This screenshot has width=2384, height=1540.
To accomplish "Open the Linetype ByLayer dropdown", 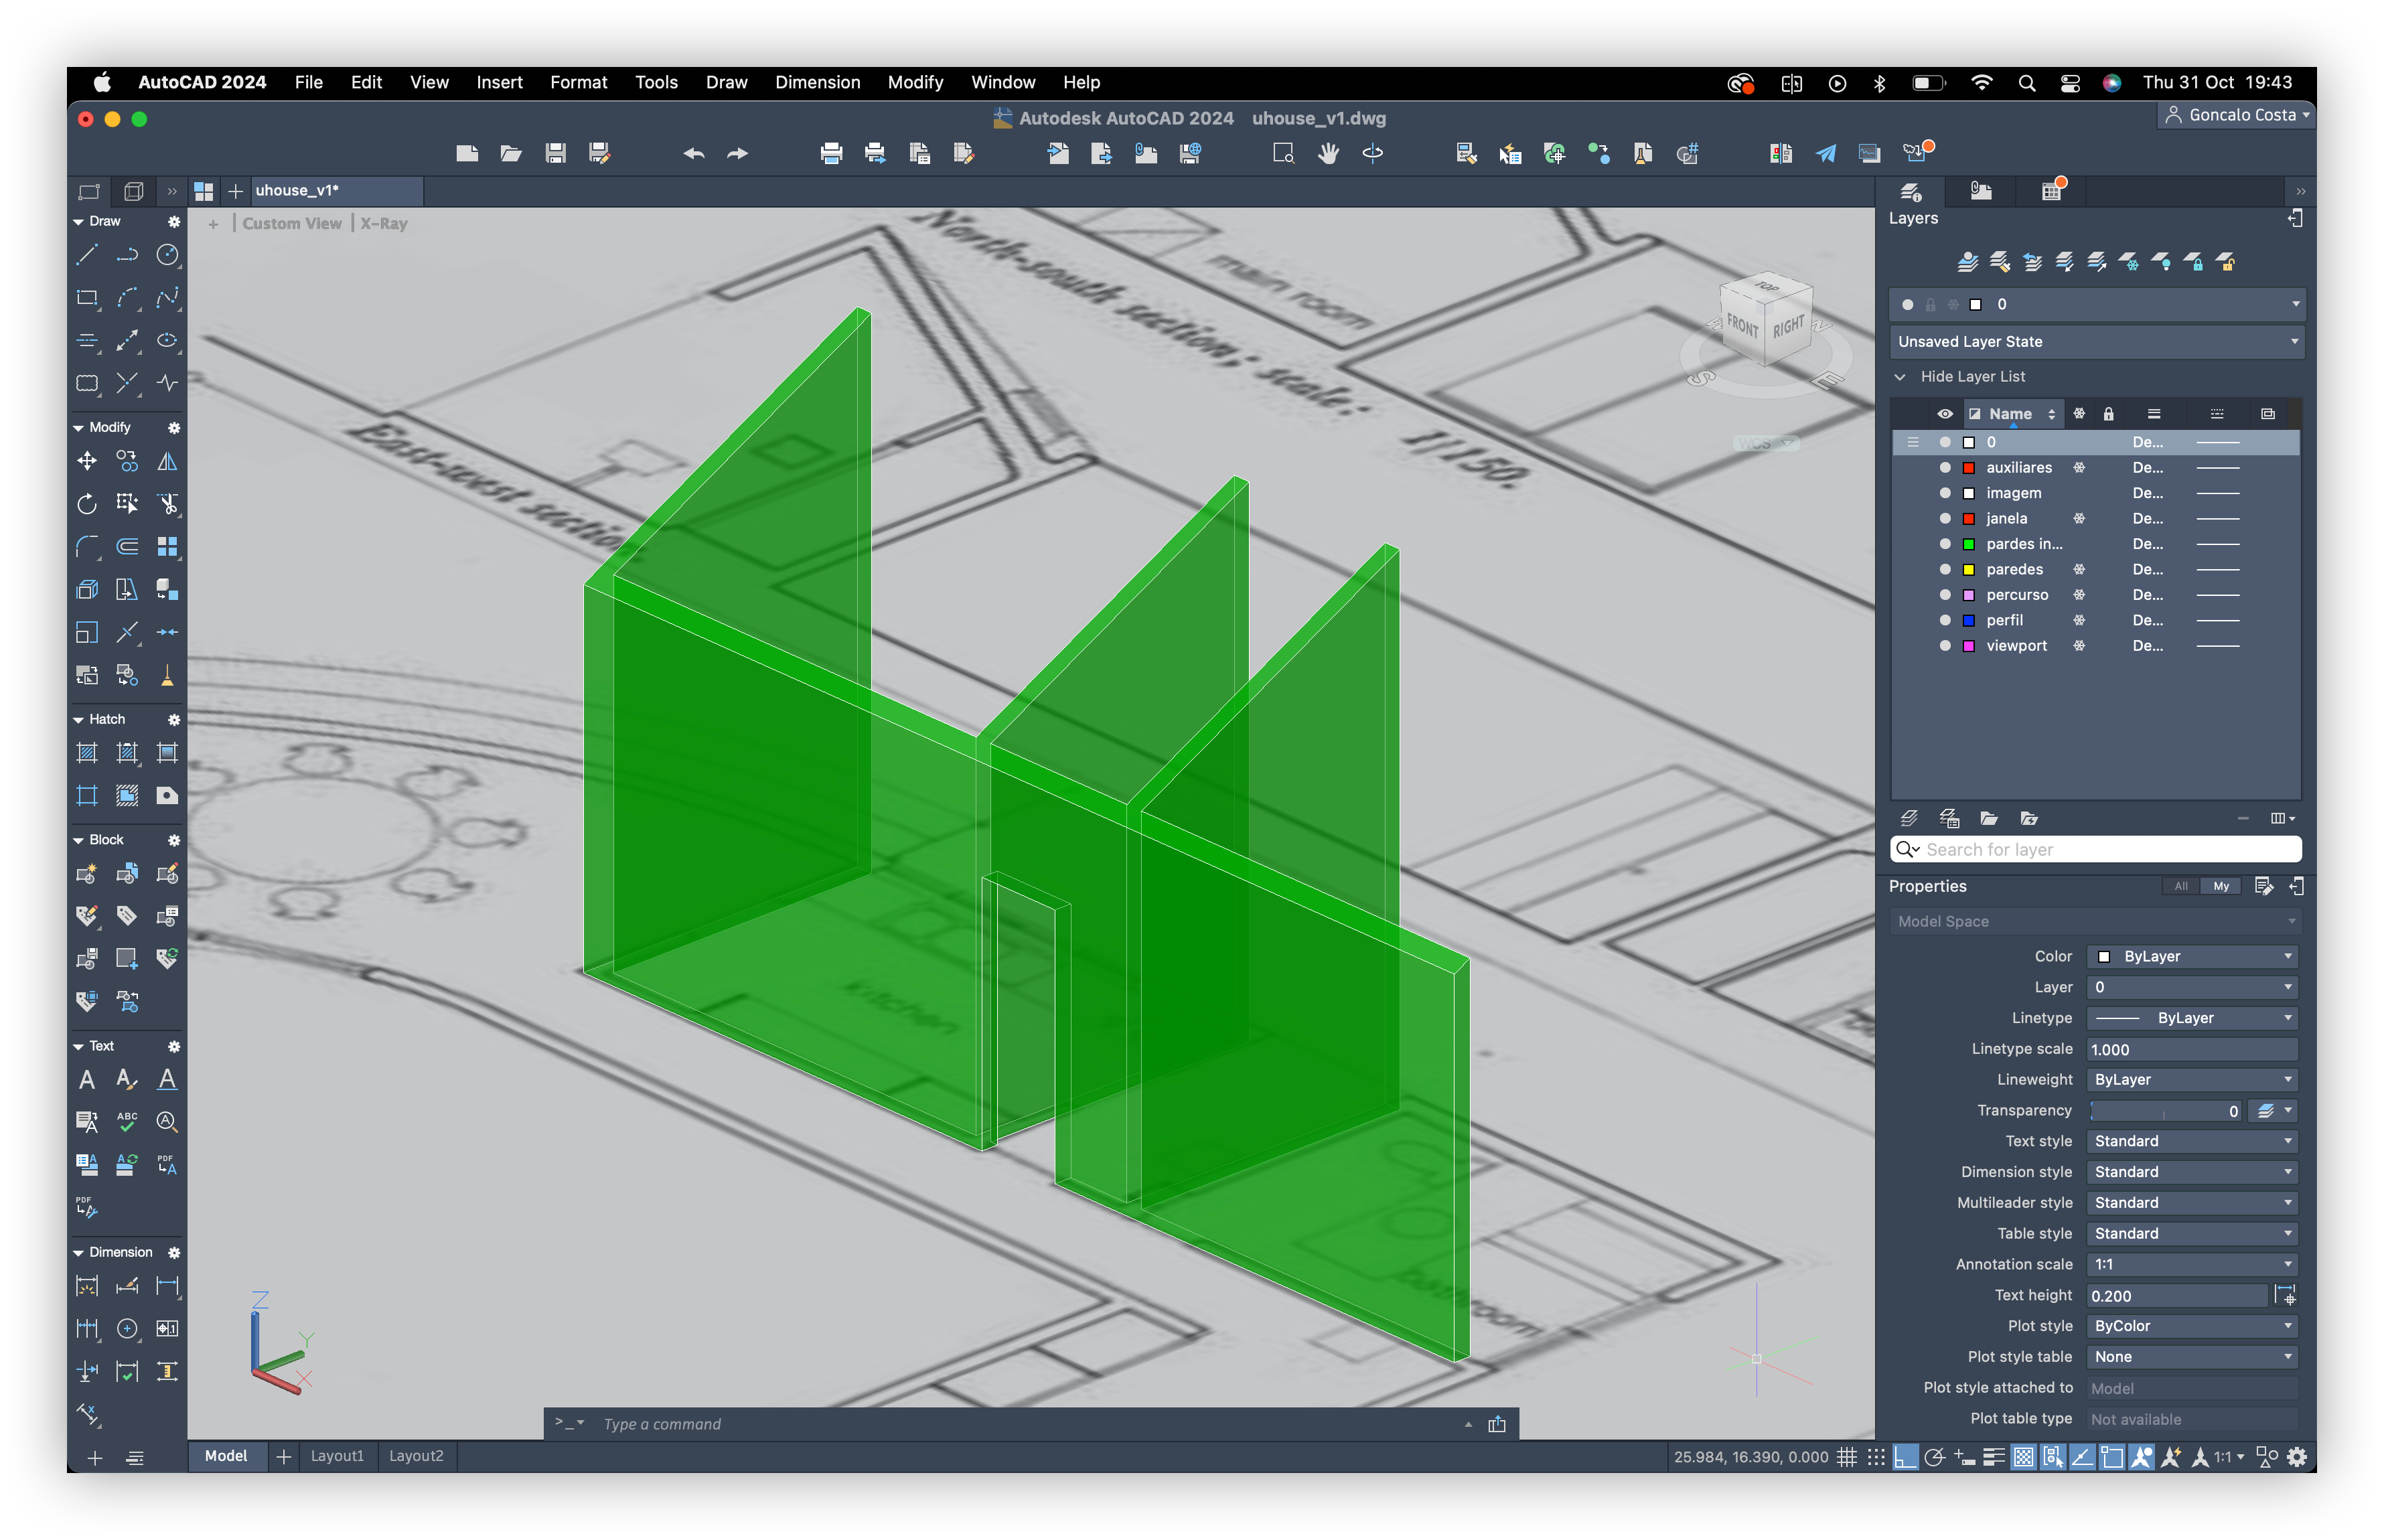I will tap(2192, 1018).
